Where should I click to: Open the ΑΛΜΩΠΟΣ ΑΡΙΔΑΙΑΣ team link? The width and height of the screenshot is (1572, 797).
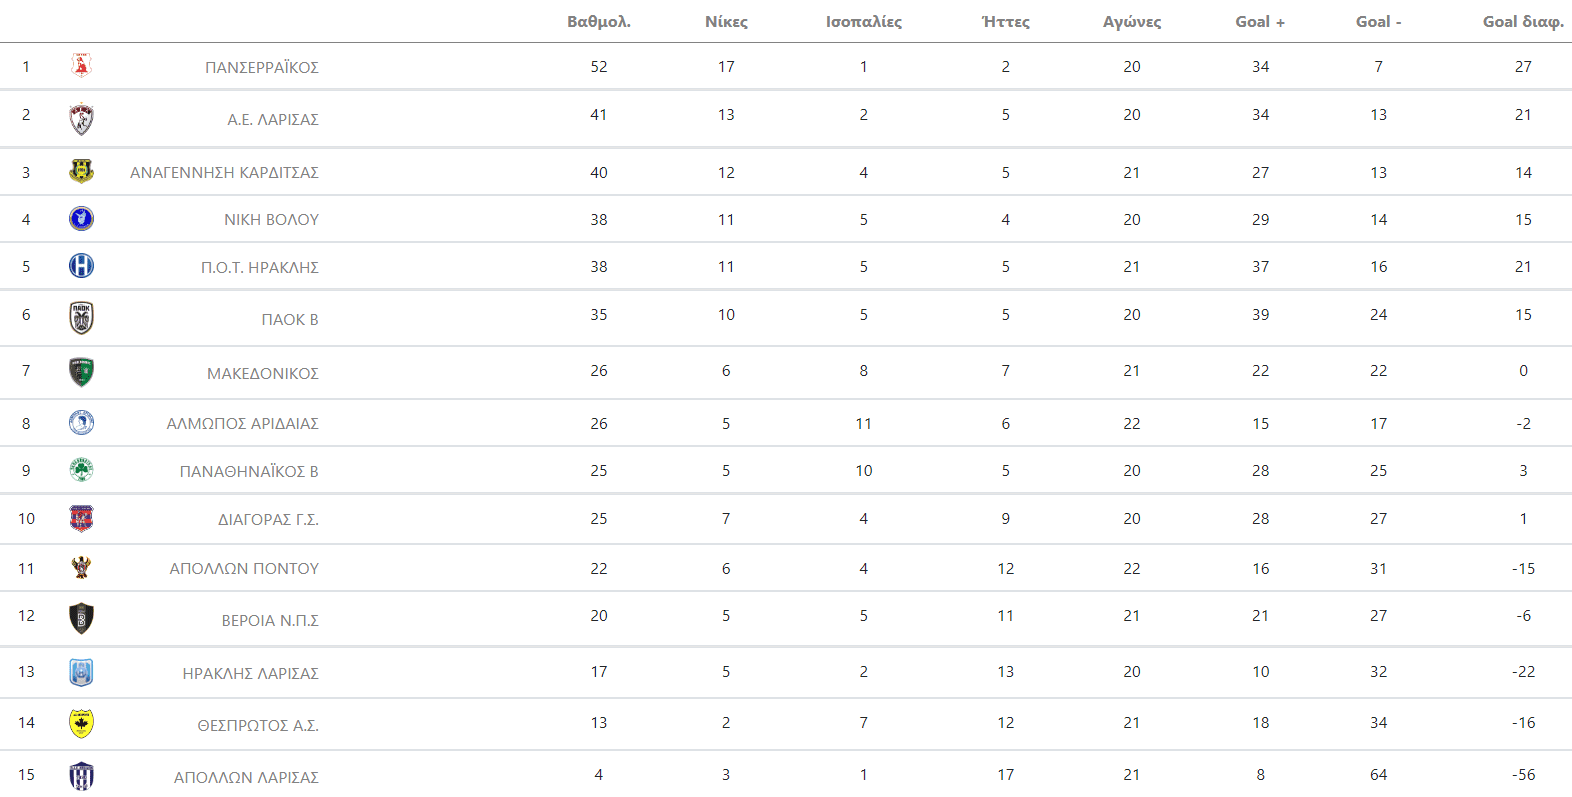pos(242,424)
